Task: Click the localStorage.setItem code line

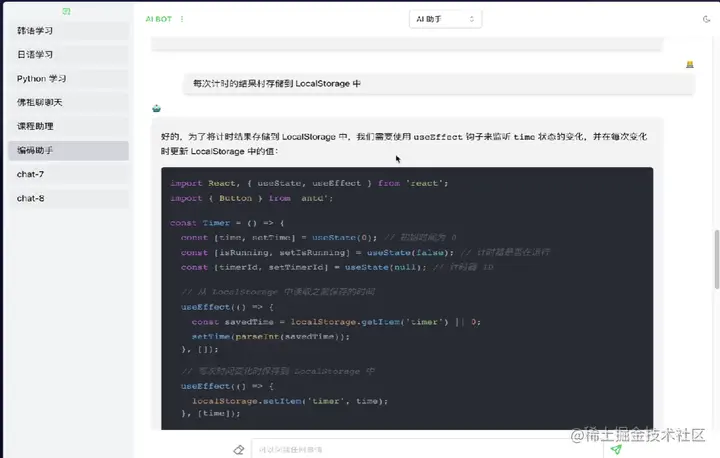Action: (290, 401)
